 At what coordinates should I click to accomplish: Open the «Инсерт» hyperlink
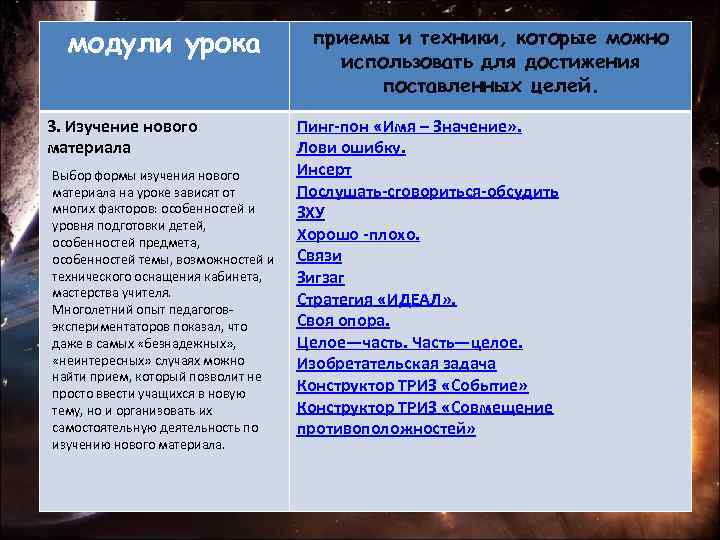tap(324, 169)
